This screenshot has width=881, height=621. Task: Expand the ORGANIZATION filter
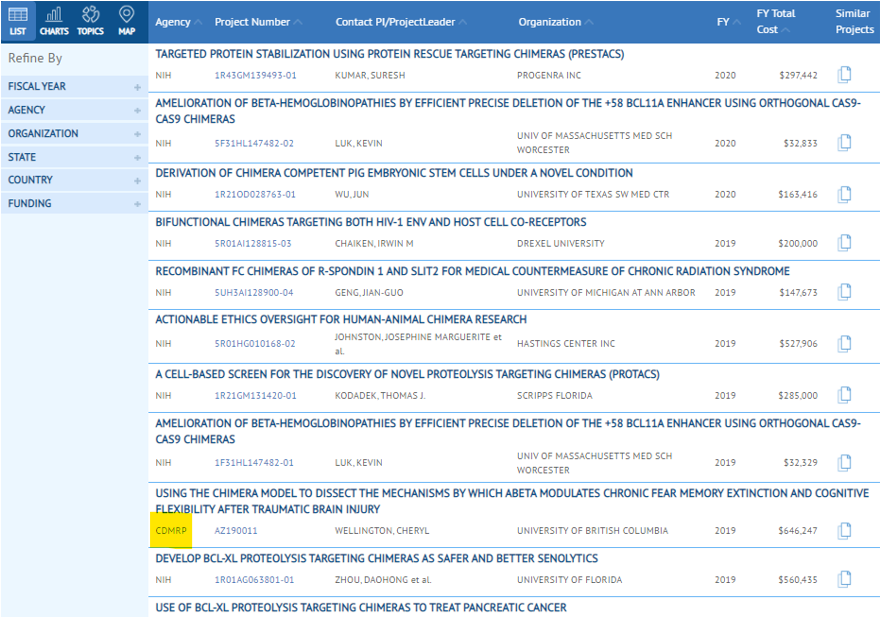pos(74,134)
